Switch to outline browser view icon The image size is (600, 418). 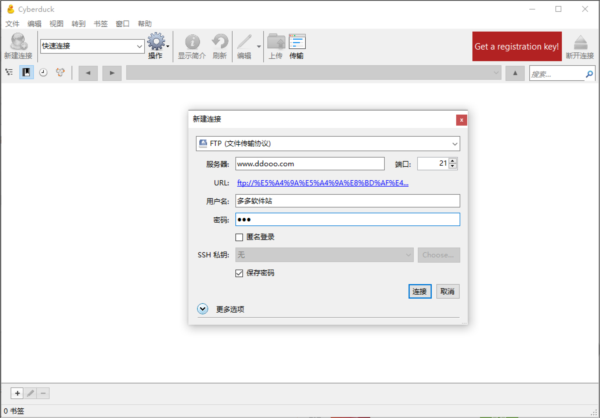(9, 72)
